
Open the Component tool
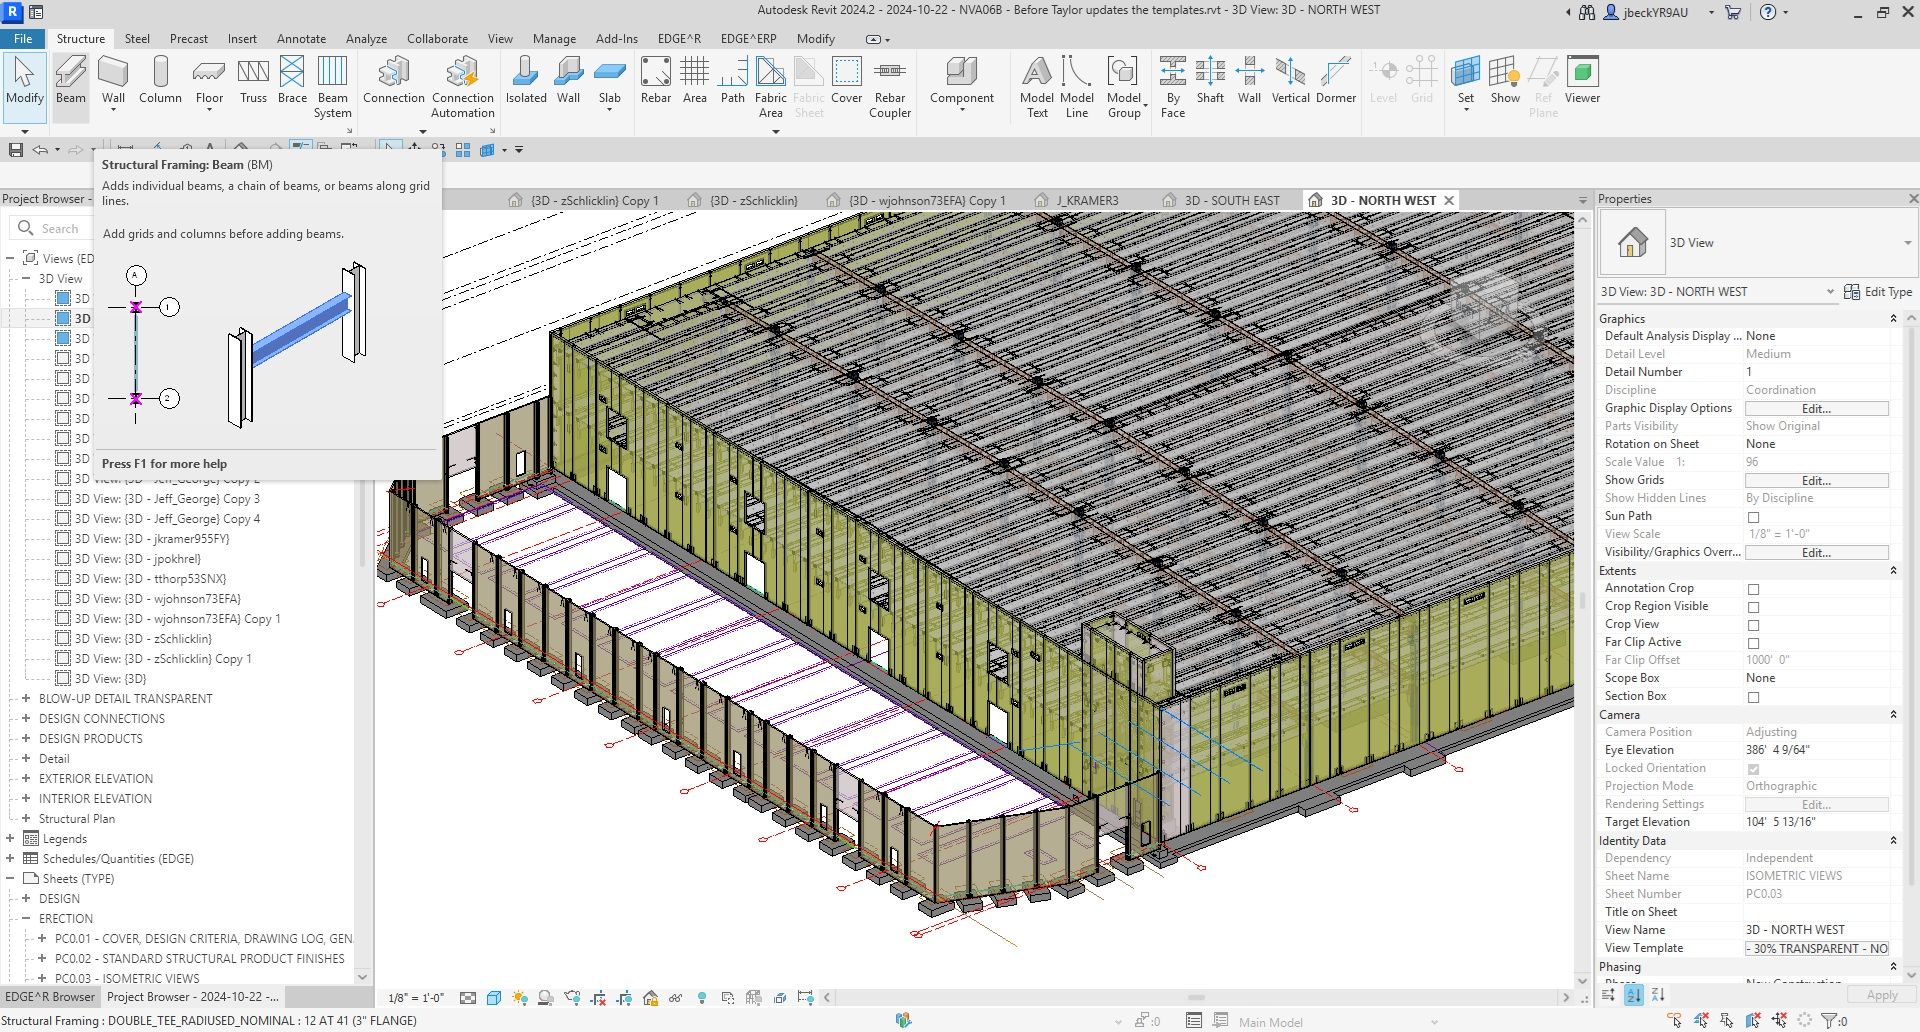[961, 80]
